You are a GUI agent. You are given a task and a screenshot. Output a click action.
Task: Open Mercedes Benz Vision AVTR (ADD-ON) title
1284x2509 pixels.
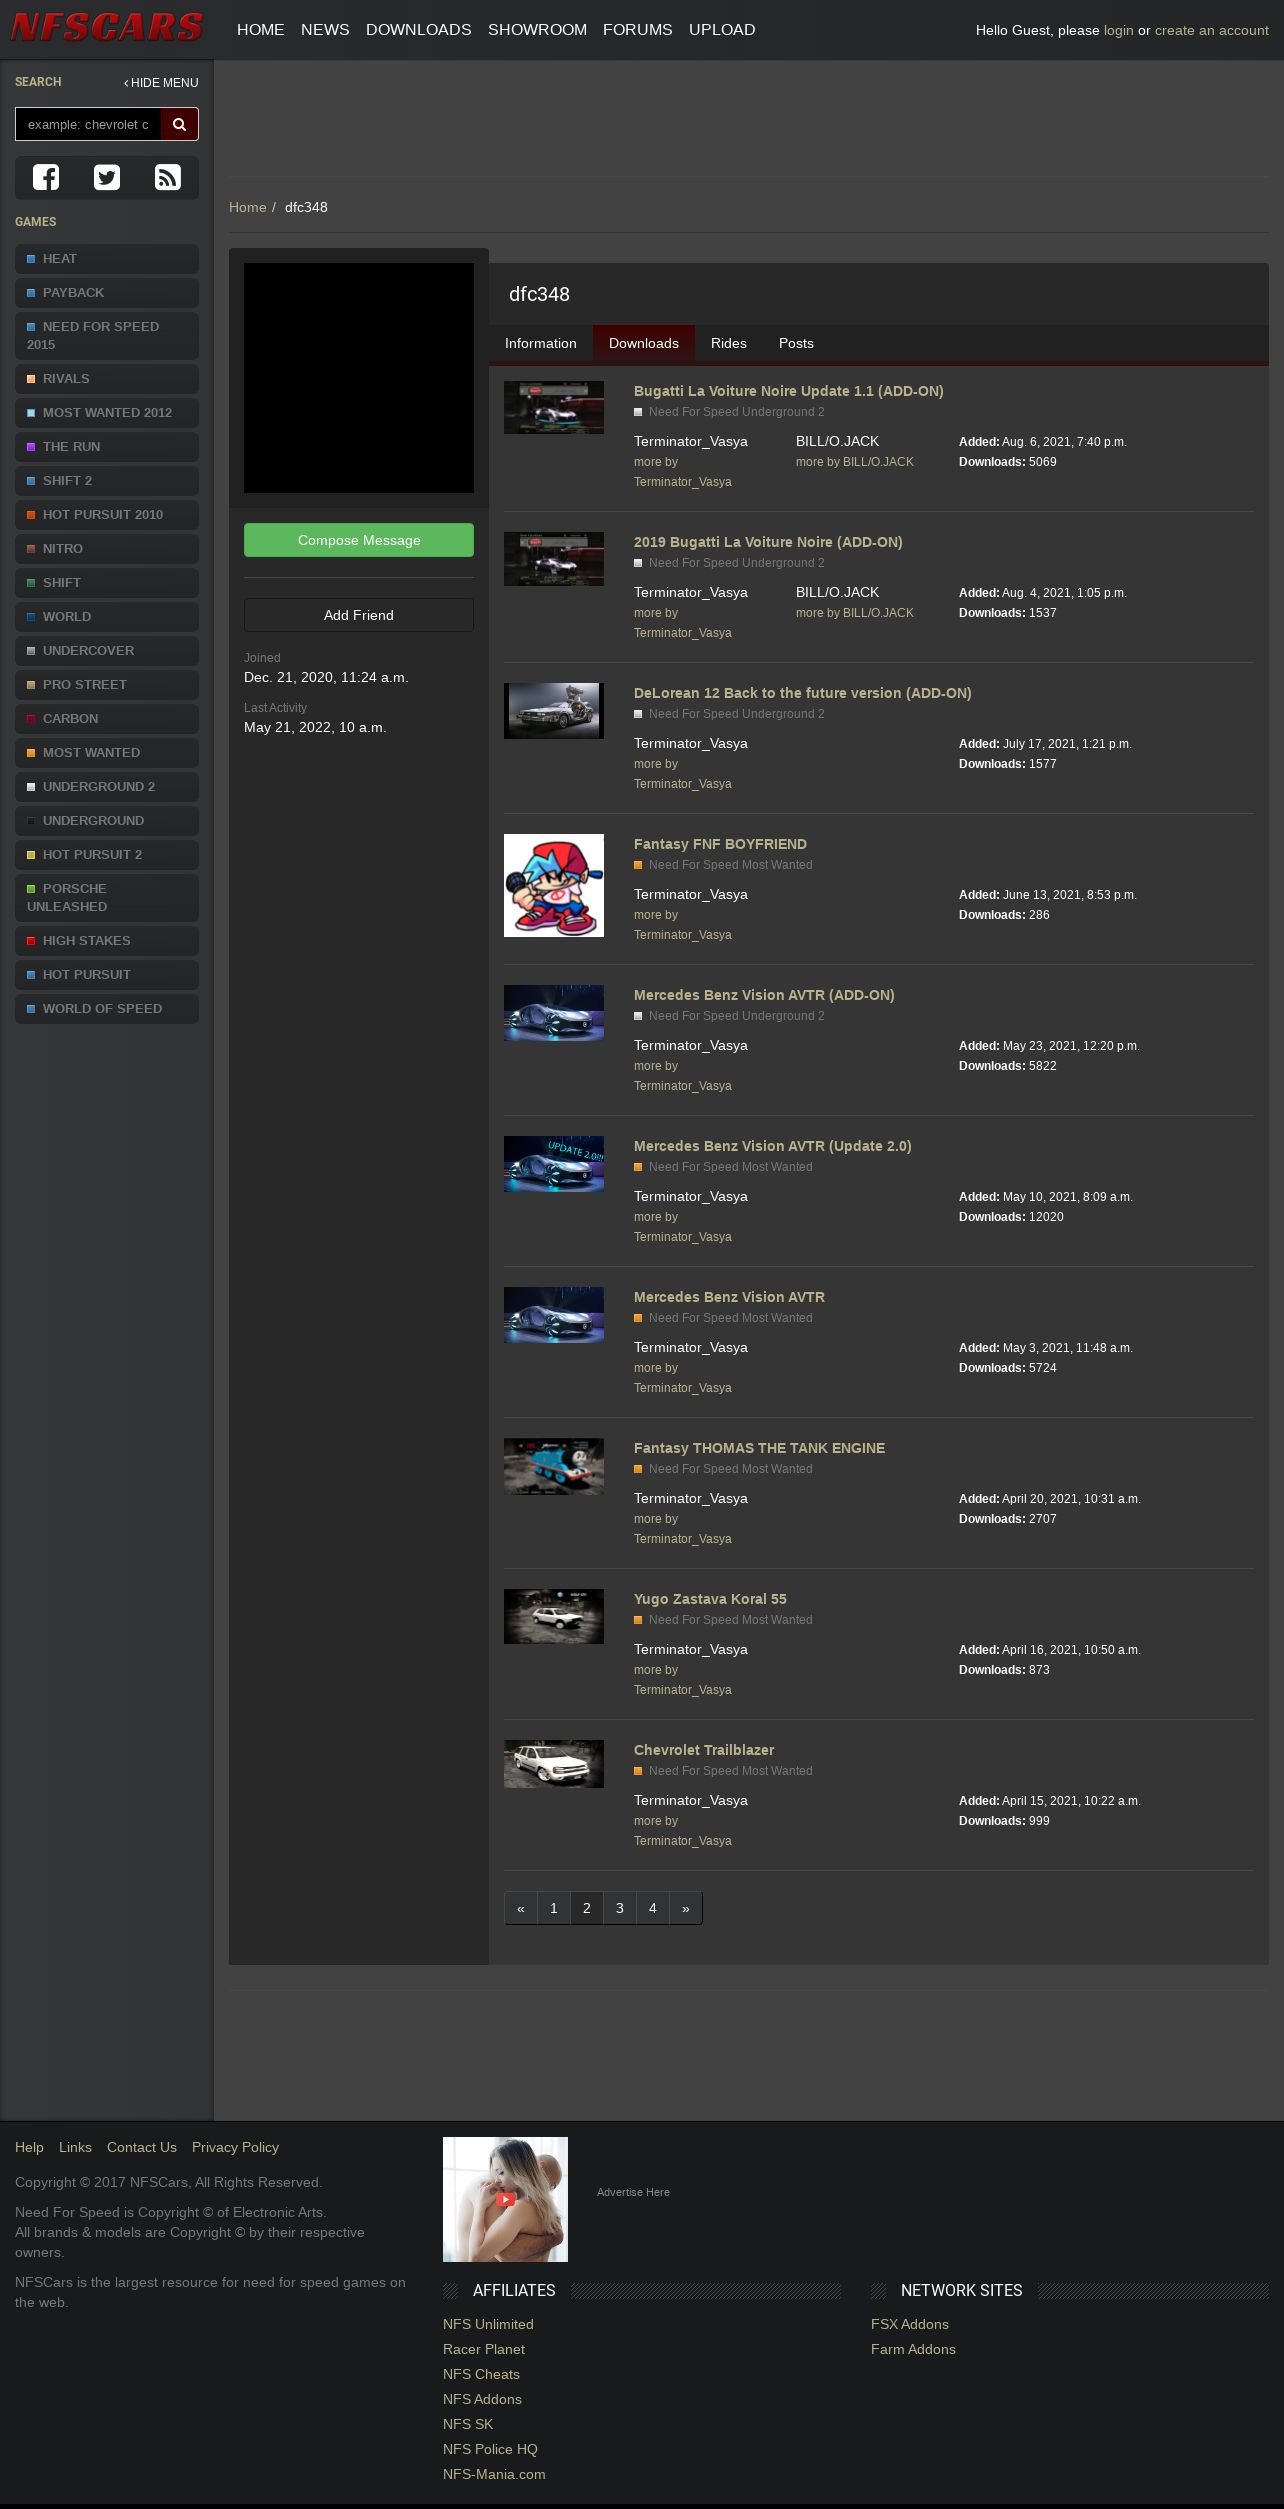click(764, 995)
